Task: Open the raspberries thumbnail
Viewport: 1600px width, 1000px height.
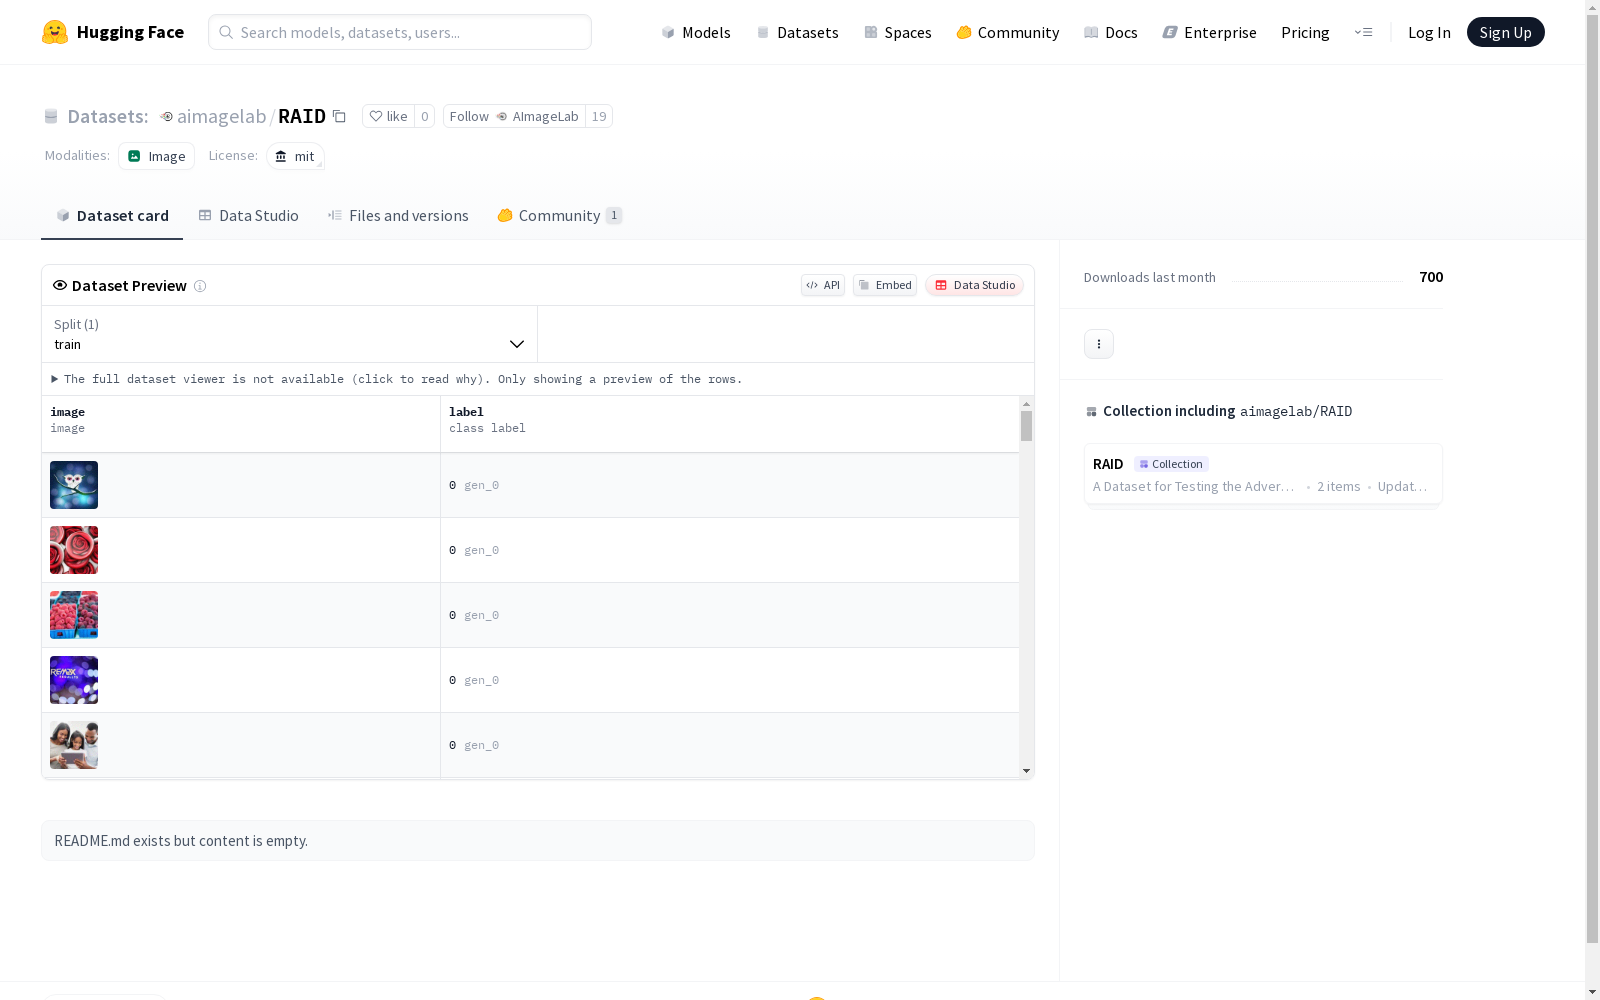Action: pyautogui.click(x=74, y=615)
